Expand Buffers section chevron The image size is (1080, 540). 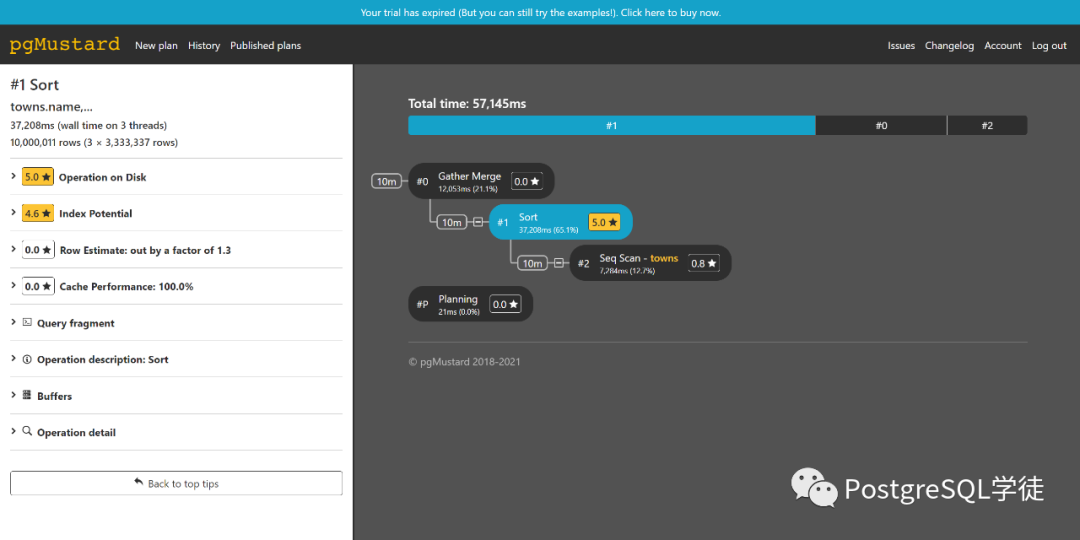point(14,395)
